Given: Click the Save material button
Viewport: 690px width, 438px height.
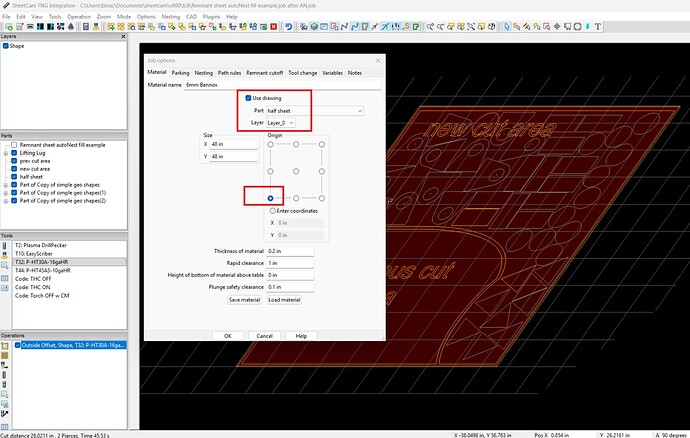Looking at the screenshot, I should coord(244,300).
